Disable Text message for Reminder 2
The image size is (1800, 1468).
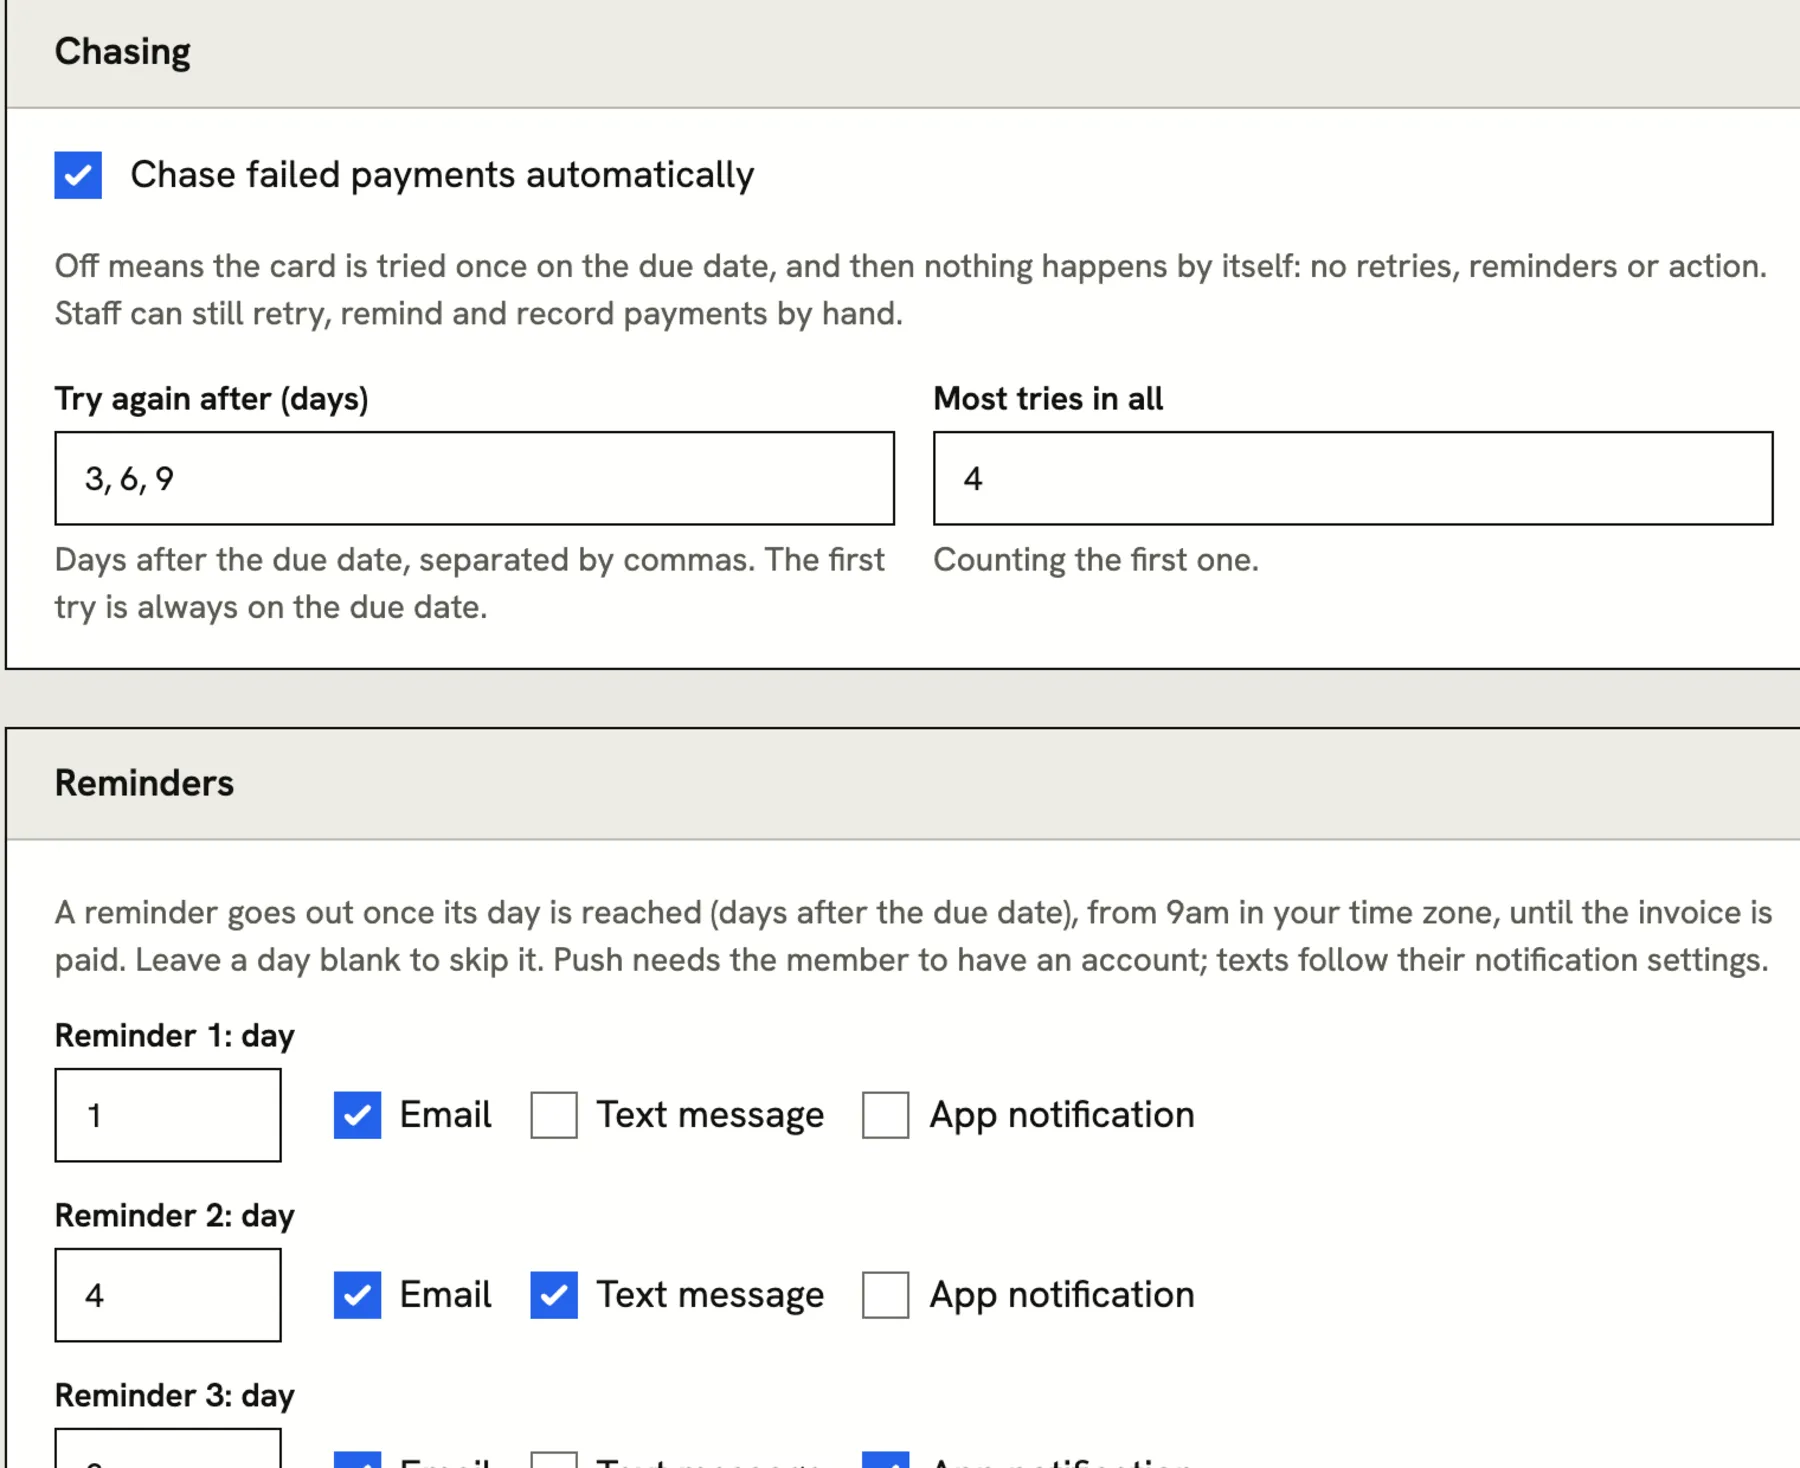pos(554,1295)
